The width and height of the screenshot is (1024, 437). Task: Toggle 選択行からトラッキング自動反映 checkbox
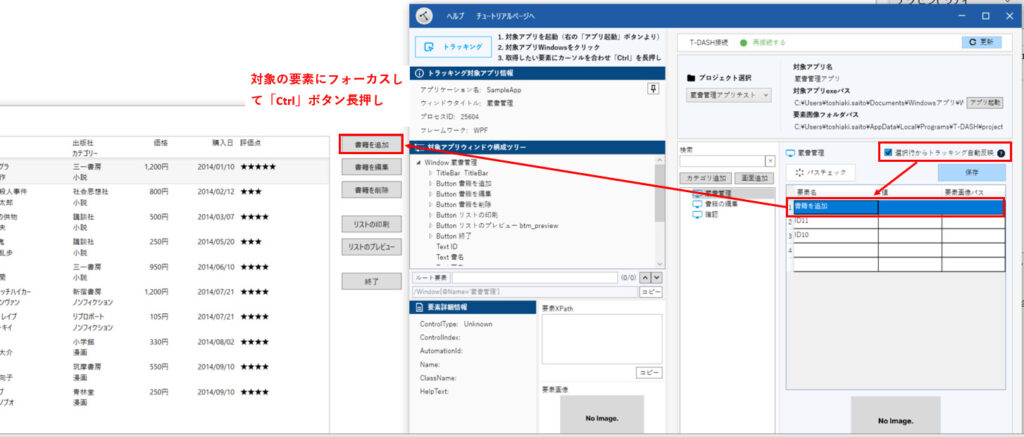(888, 153)
